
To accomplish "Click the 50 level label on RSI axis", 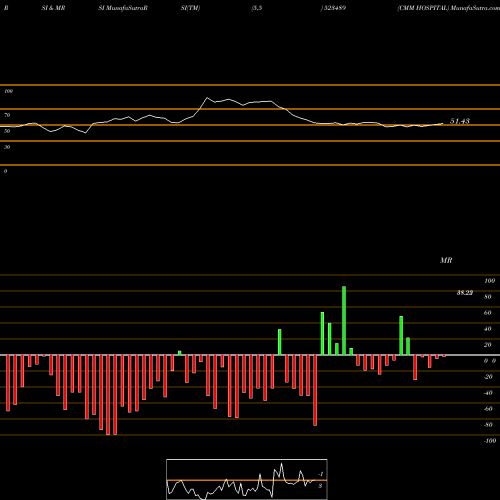I will click(x=7, y=131).
